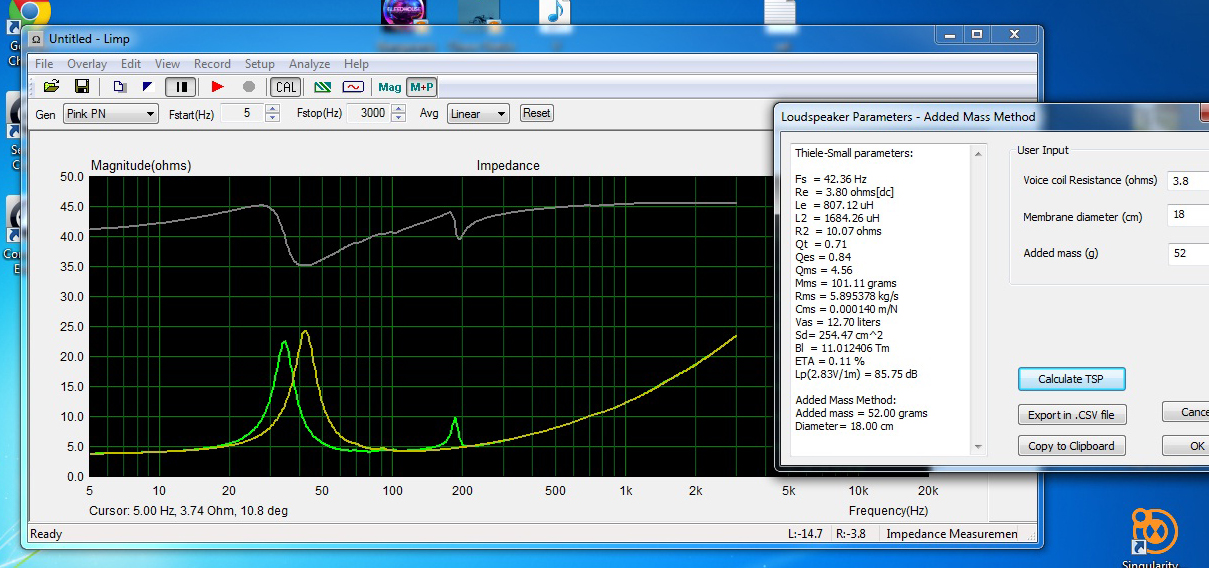Select the 'Lp(2.83V/1m) = 85.75 dB' line
The height and width of the screenshot is (568, 1209).
click(x=856, y=375)
